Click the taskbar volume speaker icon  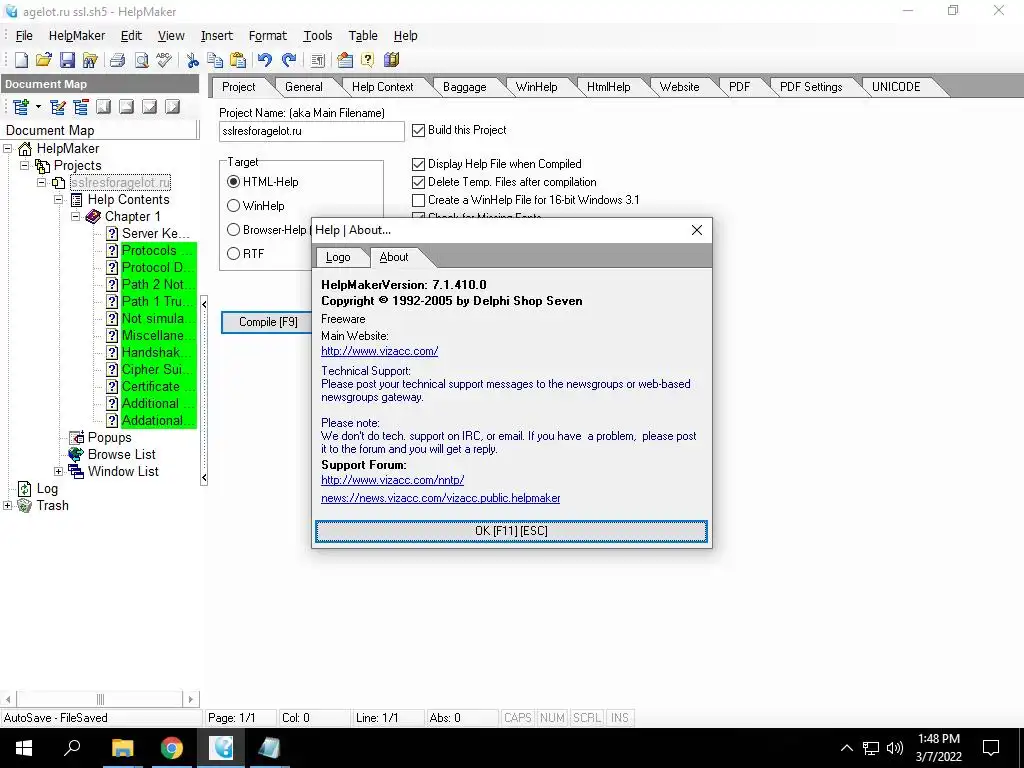pos(895,748)
